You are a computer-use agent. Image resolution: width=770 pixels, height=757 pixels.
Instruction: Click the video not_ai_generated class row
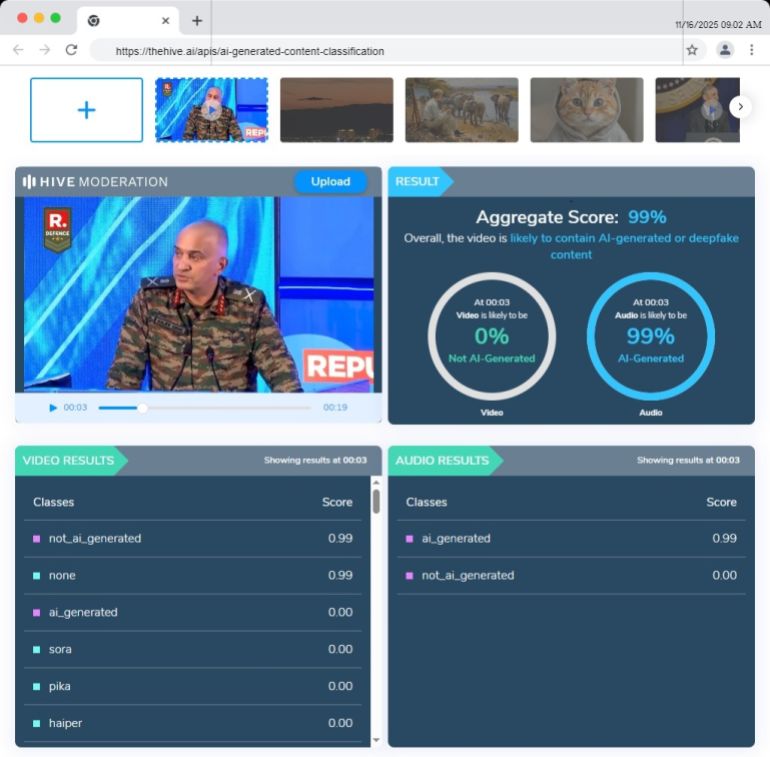tap(192, 539)
